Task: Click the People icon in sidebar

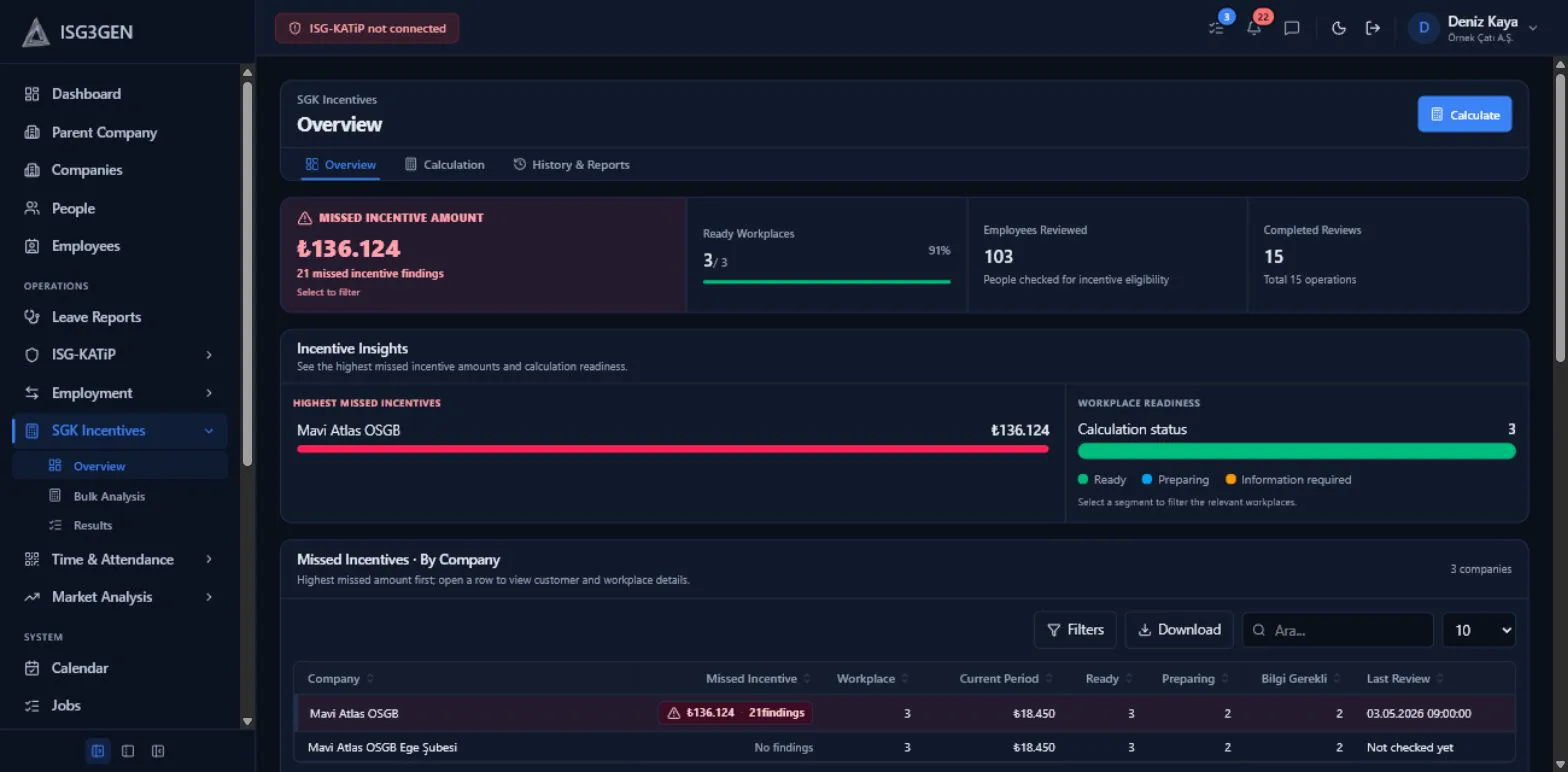Action: click(x=32, y=208)
